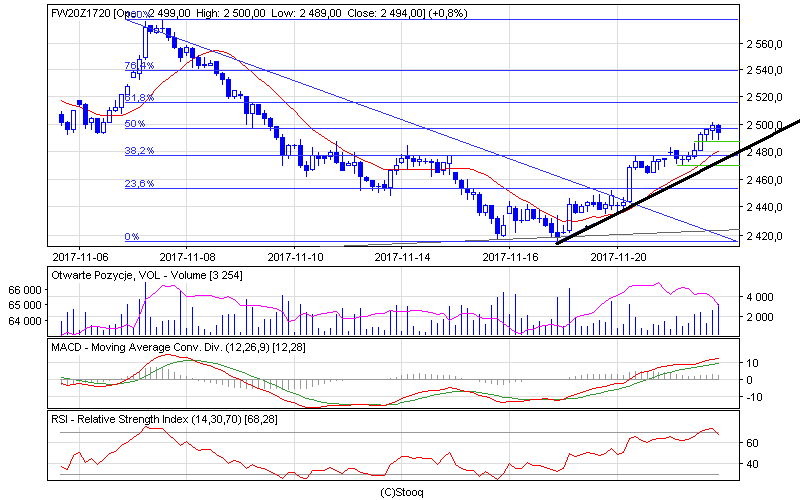
Task: Click price axis value 2 480,0
Action: (x=764, y=153)
